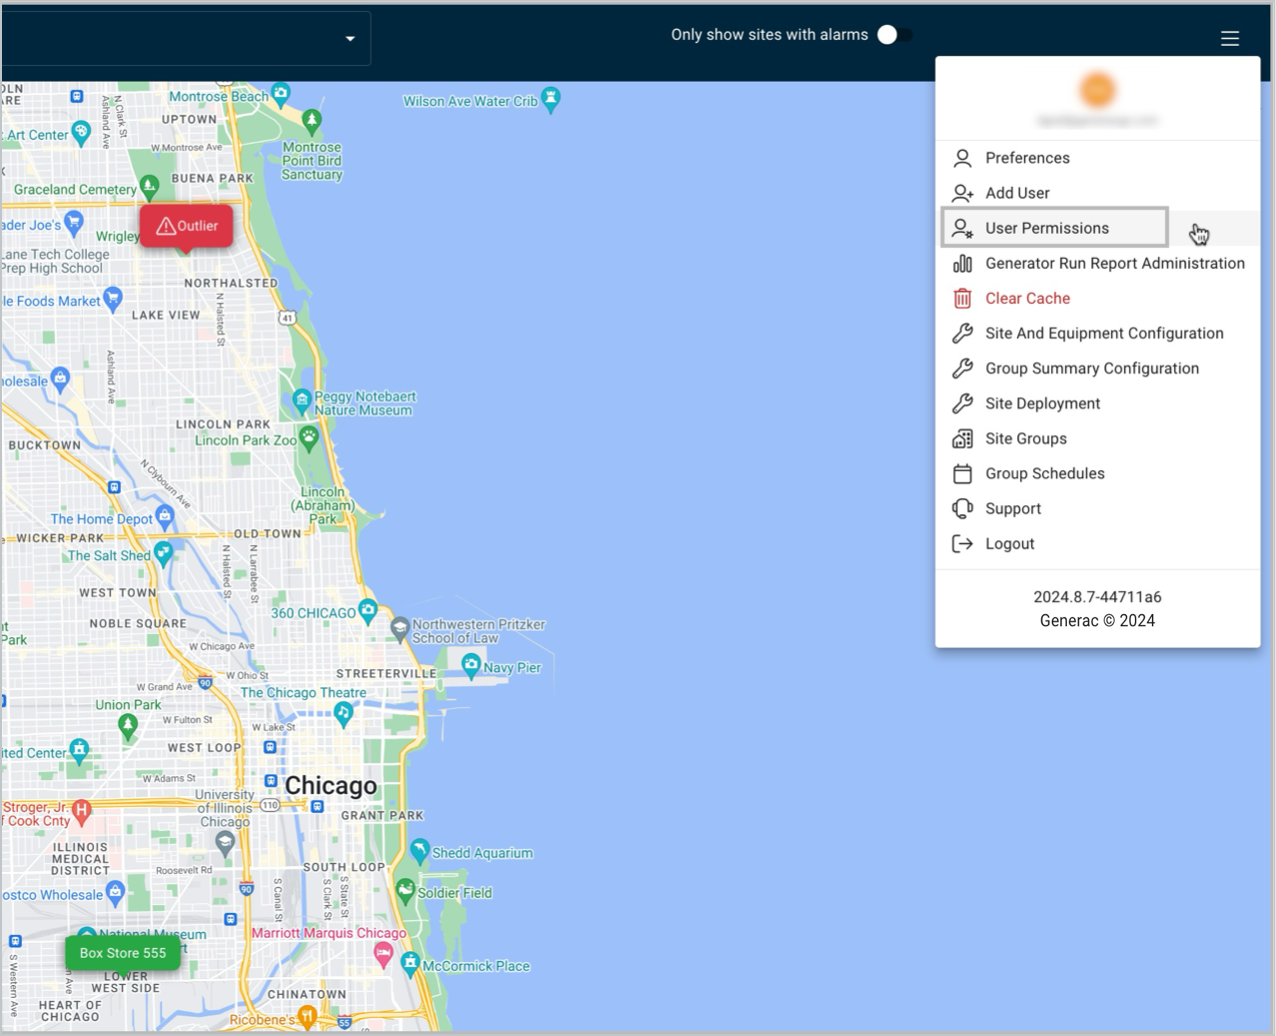Click the Logout arrow icon
The height and width of the screenshot is (1036, 1276).
pyautogui.click(x=962, y=544)
